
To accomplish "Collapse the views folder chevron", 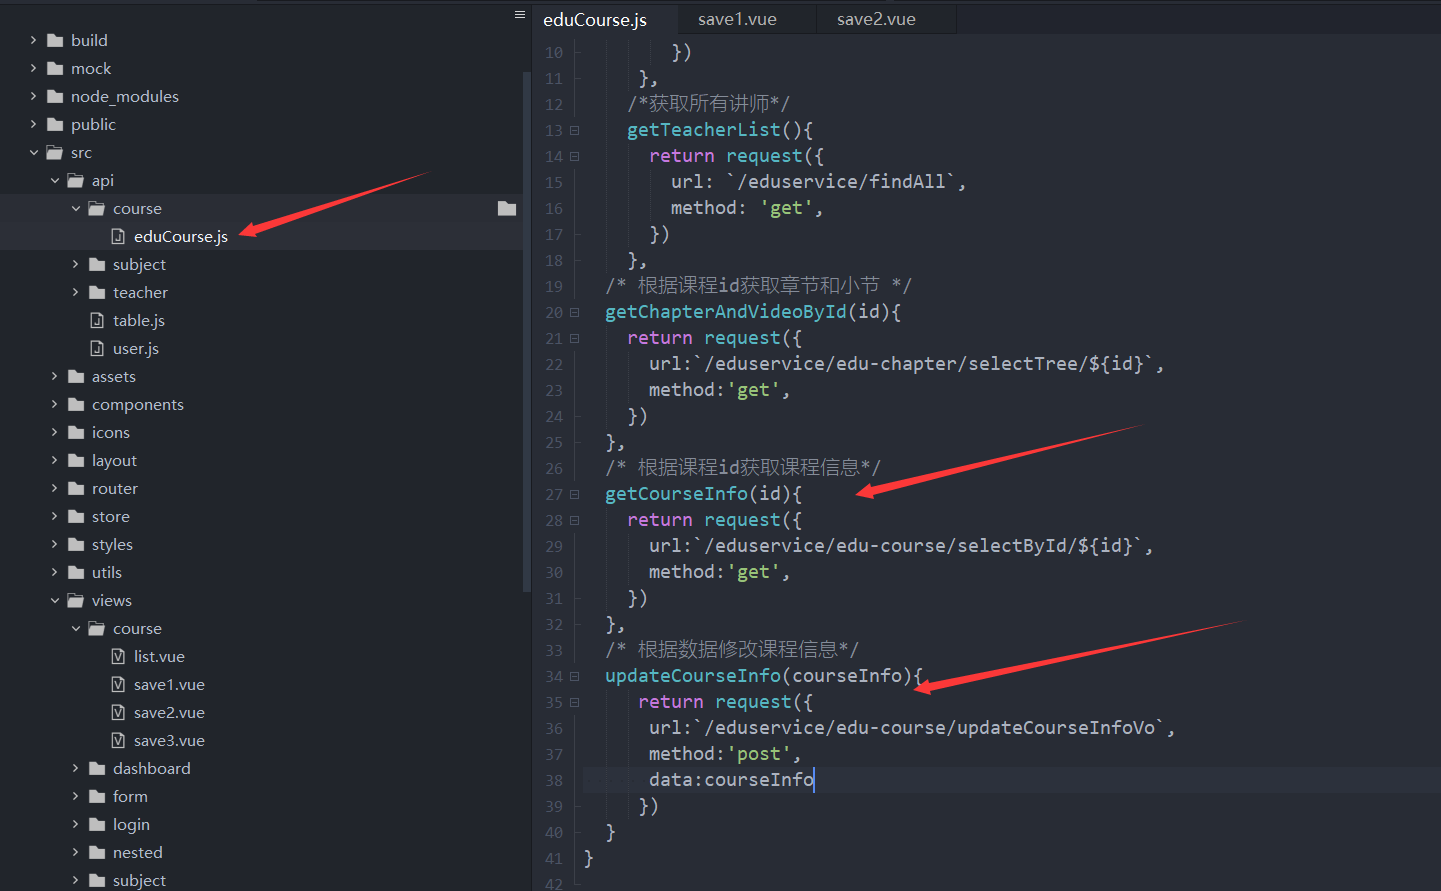I will point(54,601).
